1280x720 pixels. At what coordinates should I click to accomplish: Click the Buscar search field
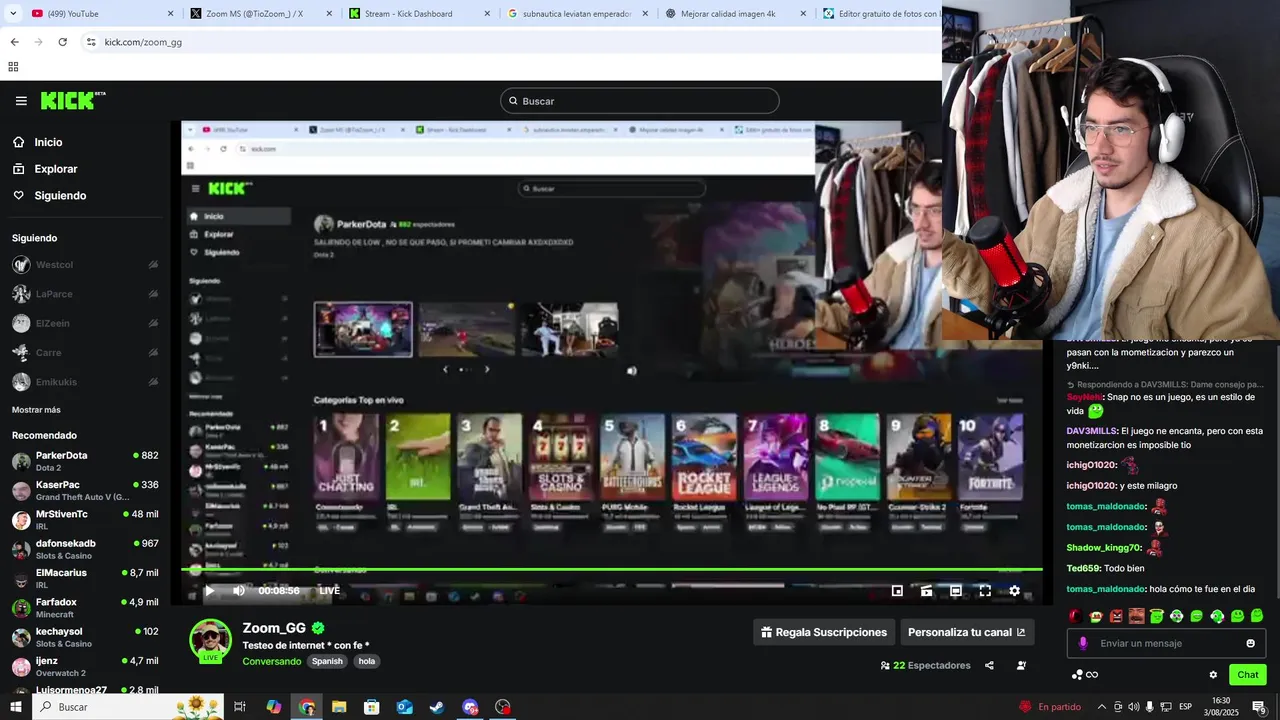640,101
